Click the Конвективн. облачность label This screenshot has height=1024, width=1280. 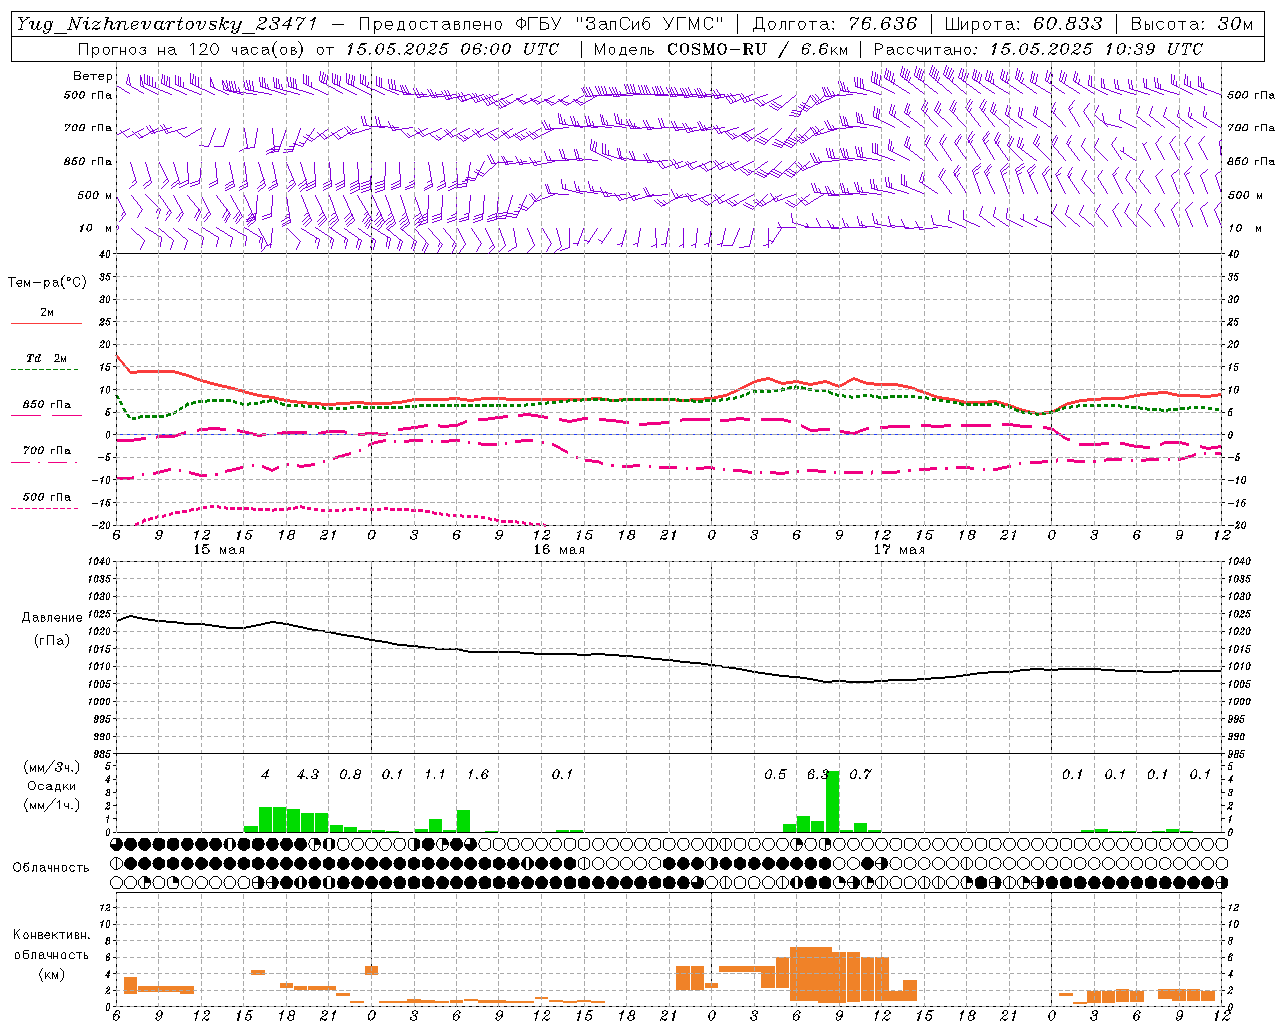tap(51, 945)
